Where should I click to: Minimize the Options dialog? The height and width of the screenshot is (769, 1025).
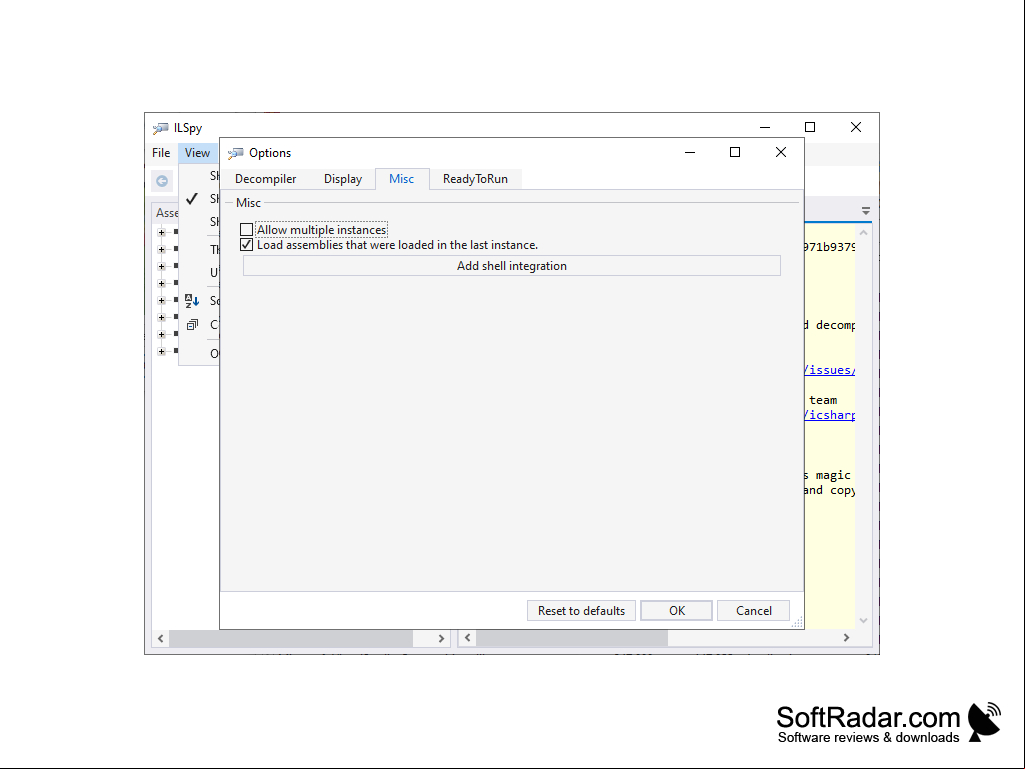[690, 152]
